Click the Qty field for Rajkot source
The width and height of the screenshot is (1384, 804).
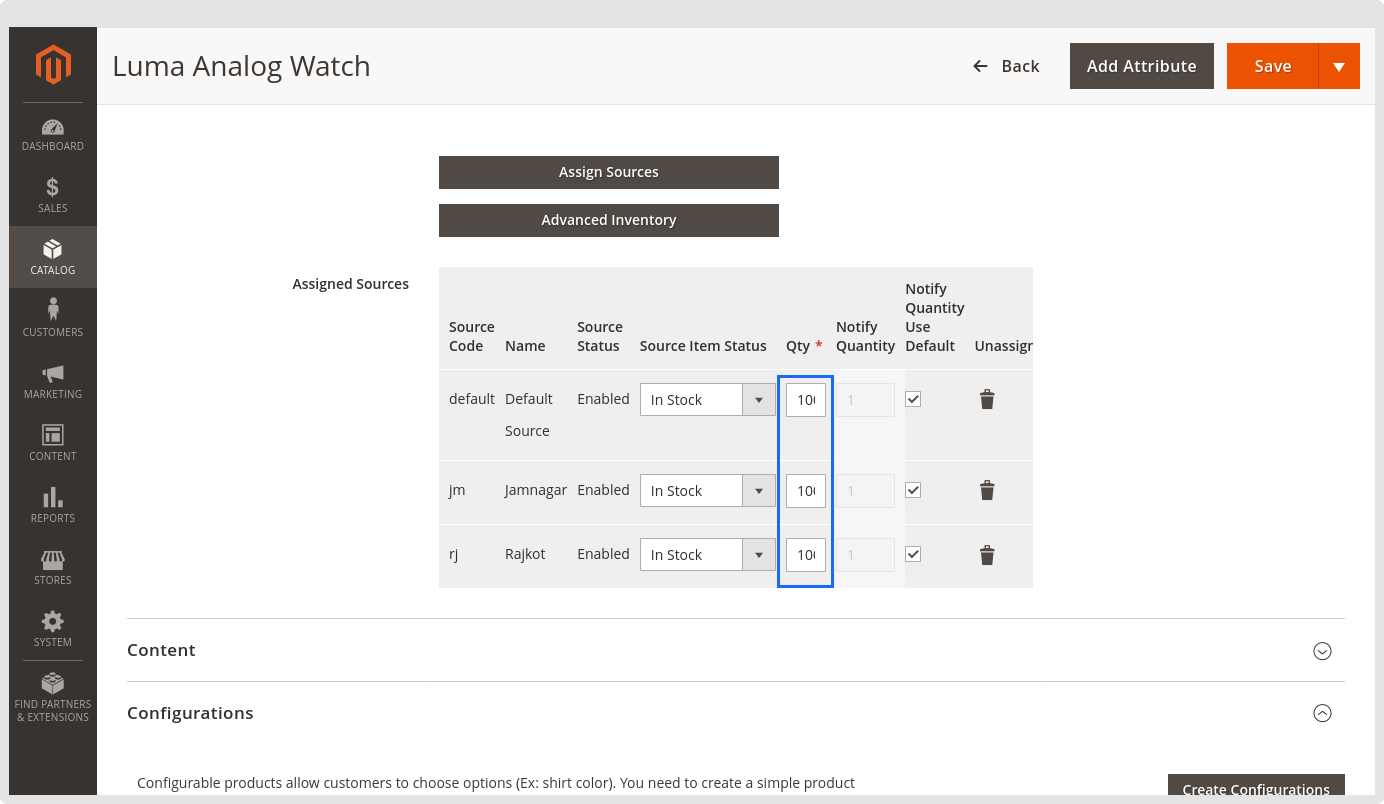[805, 555]
